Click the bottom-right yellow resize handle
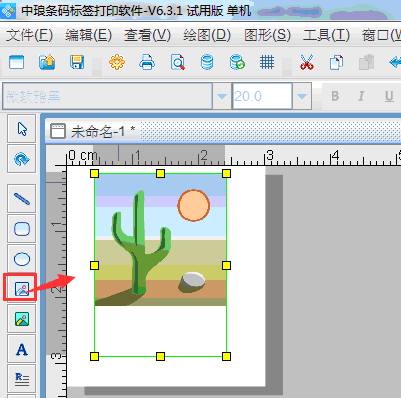This screenshot has width=401, height=398. (226, 356)
